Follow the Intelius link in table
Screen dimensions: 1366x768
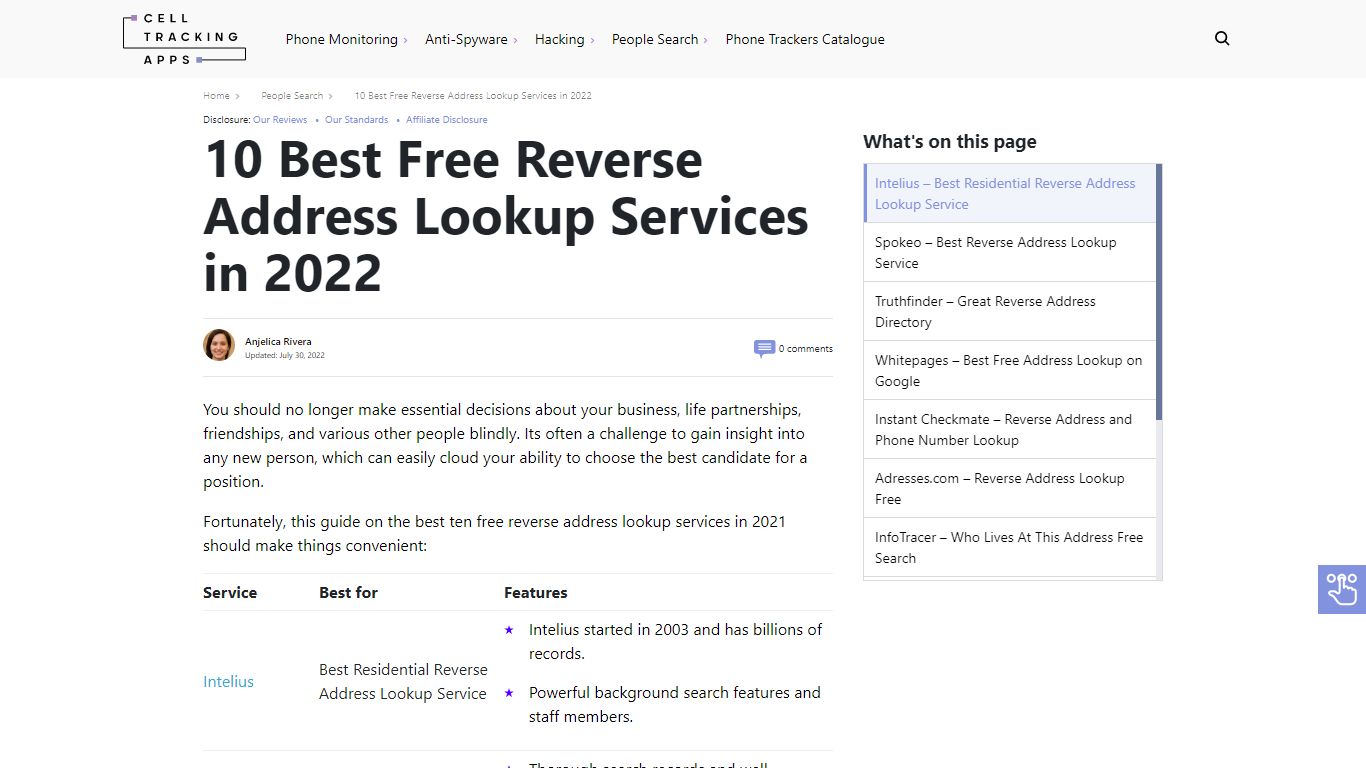[x=229, y=681]
